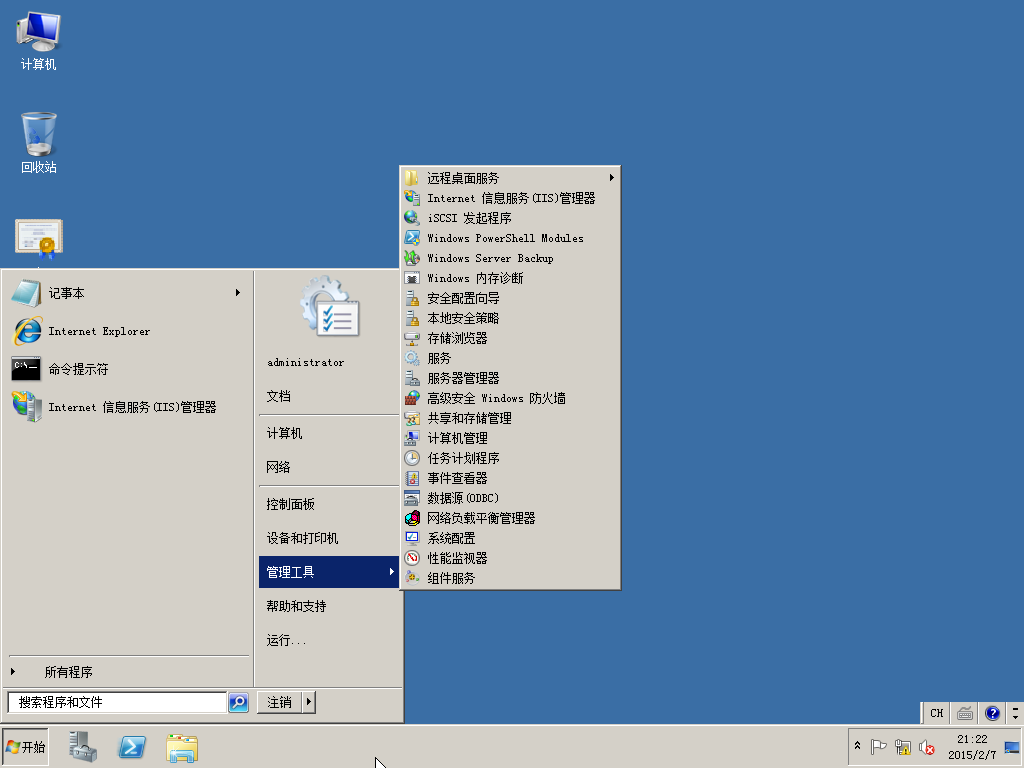
Task: Launch PowerShell from the taskbar
Action: click(132, 747)
